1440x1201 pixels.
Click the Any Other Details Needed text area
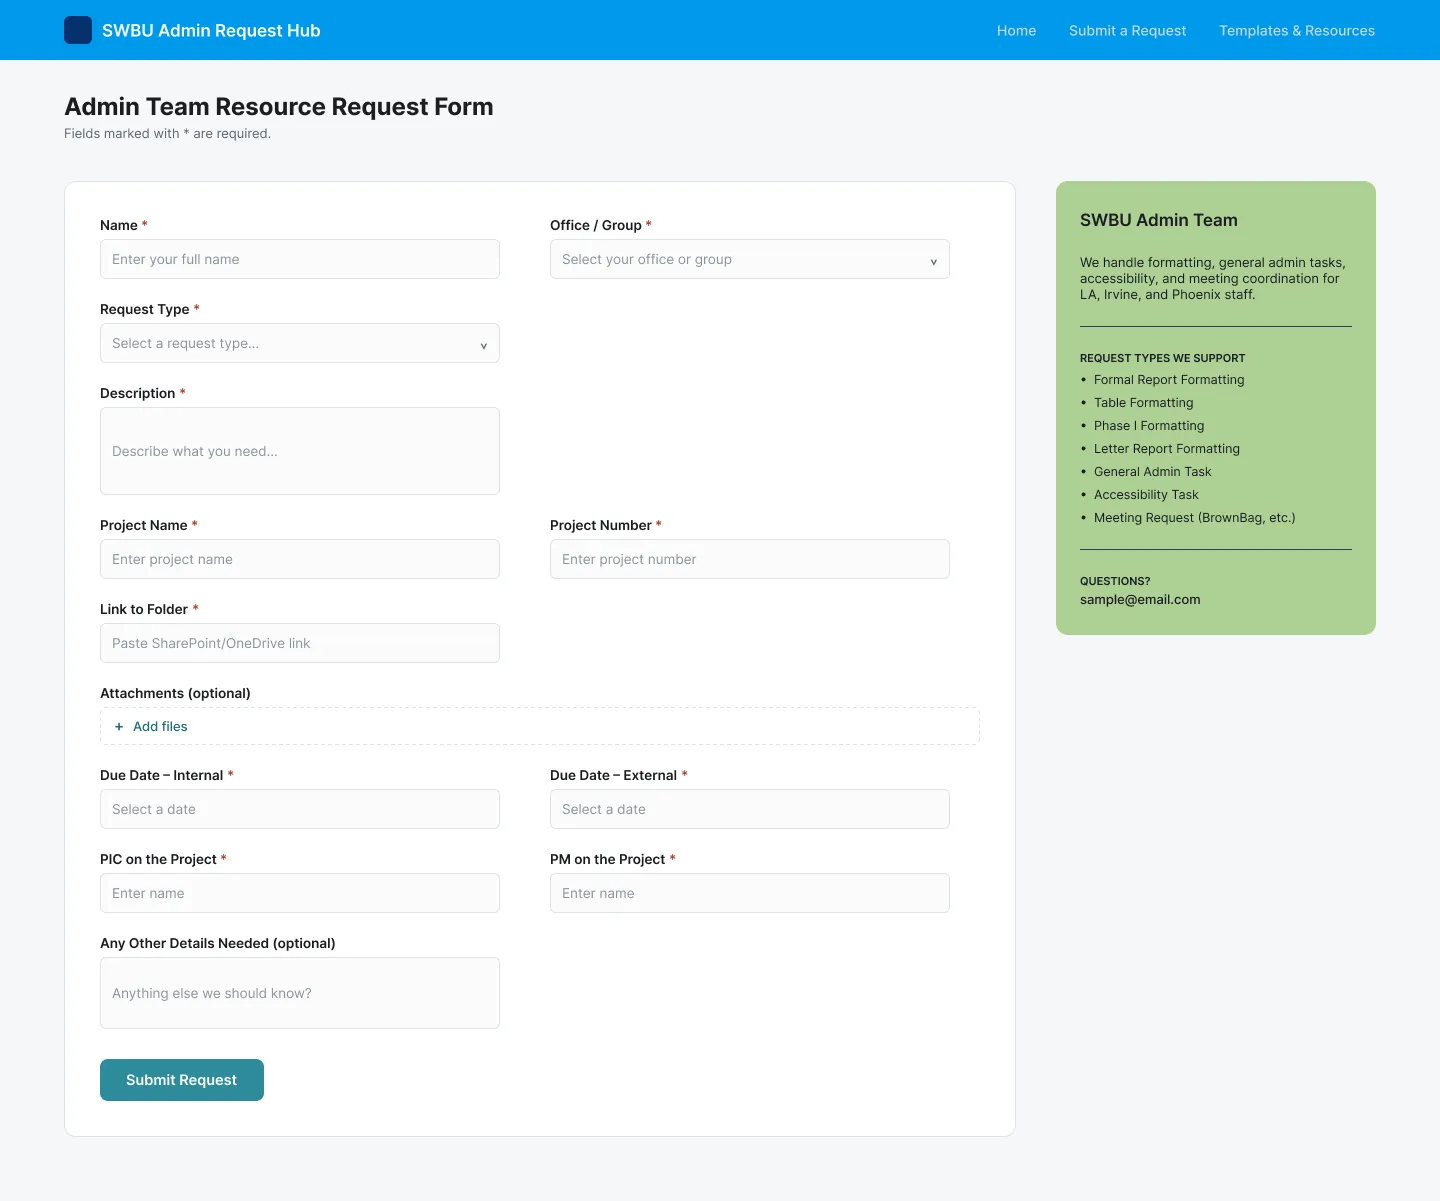(300, 993)
